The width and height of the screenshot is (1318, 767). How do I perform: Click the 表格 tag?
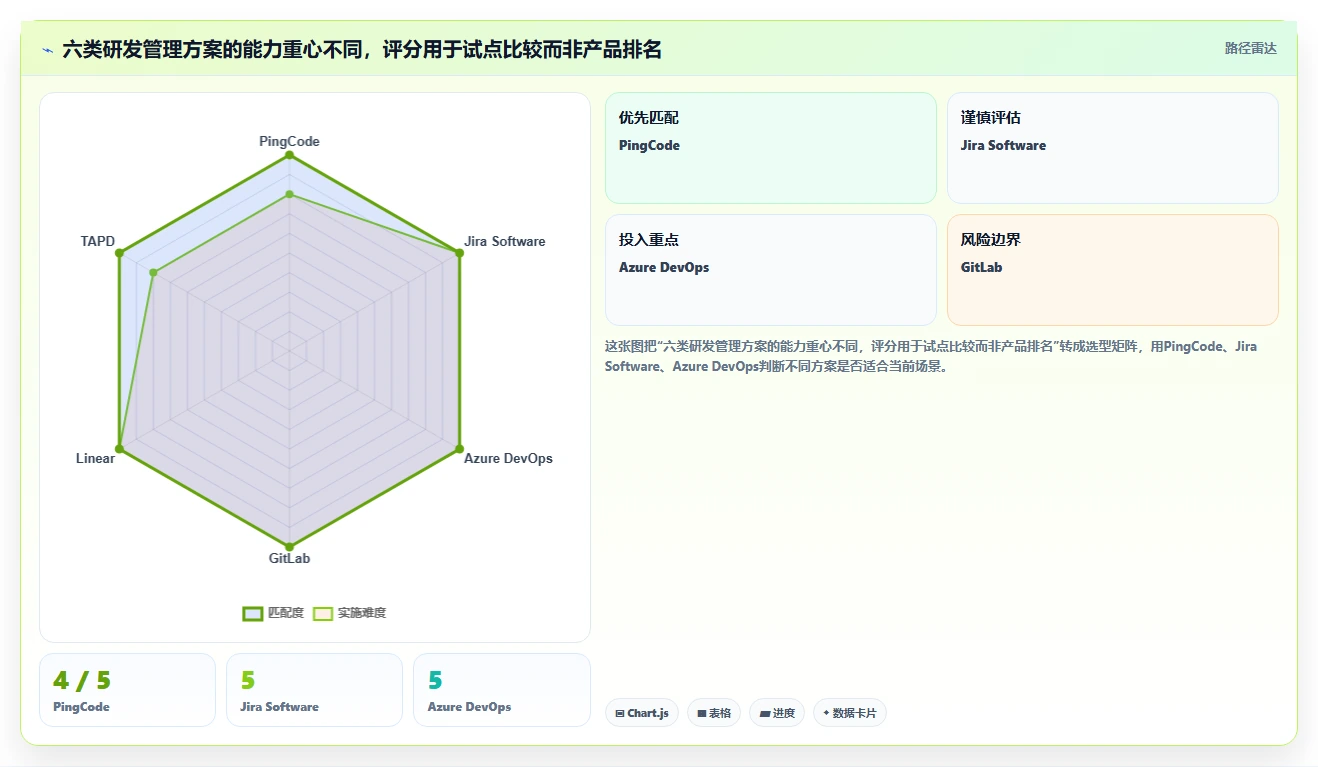click(x=714, y=713)
